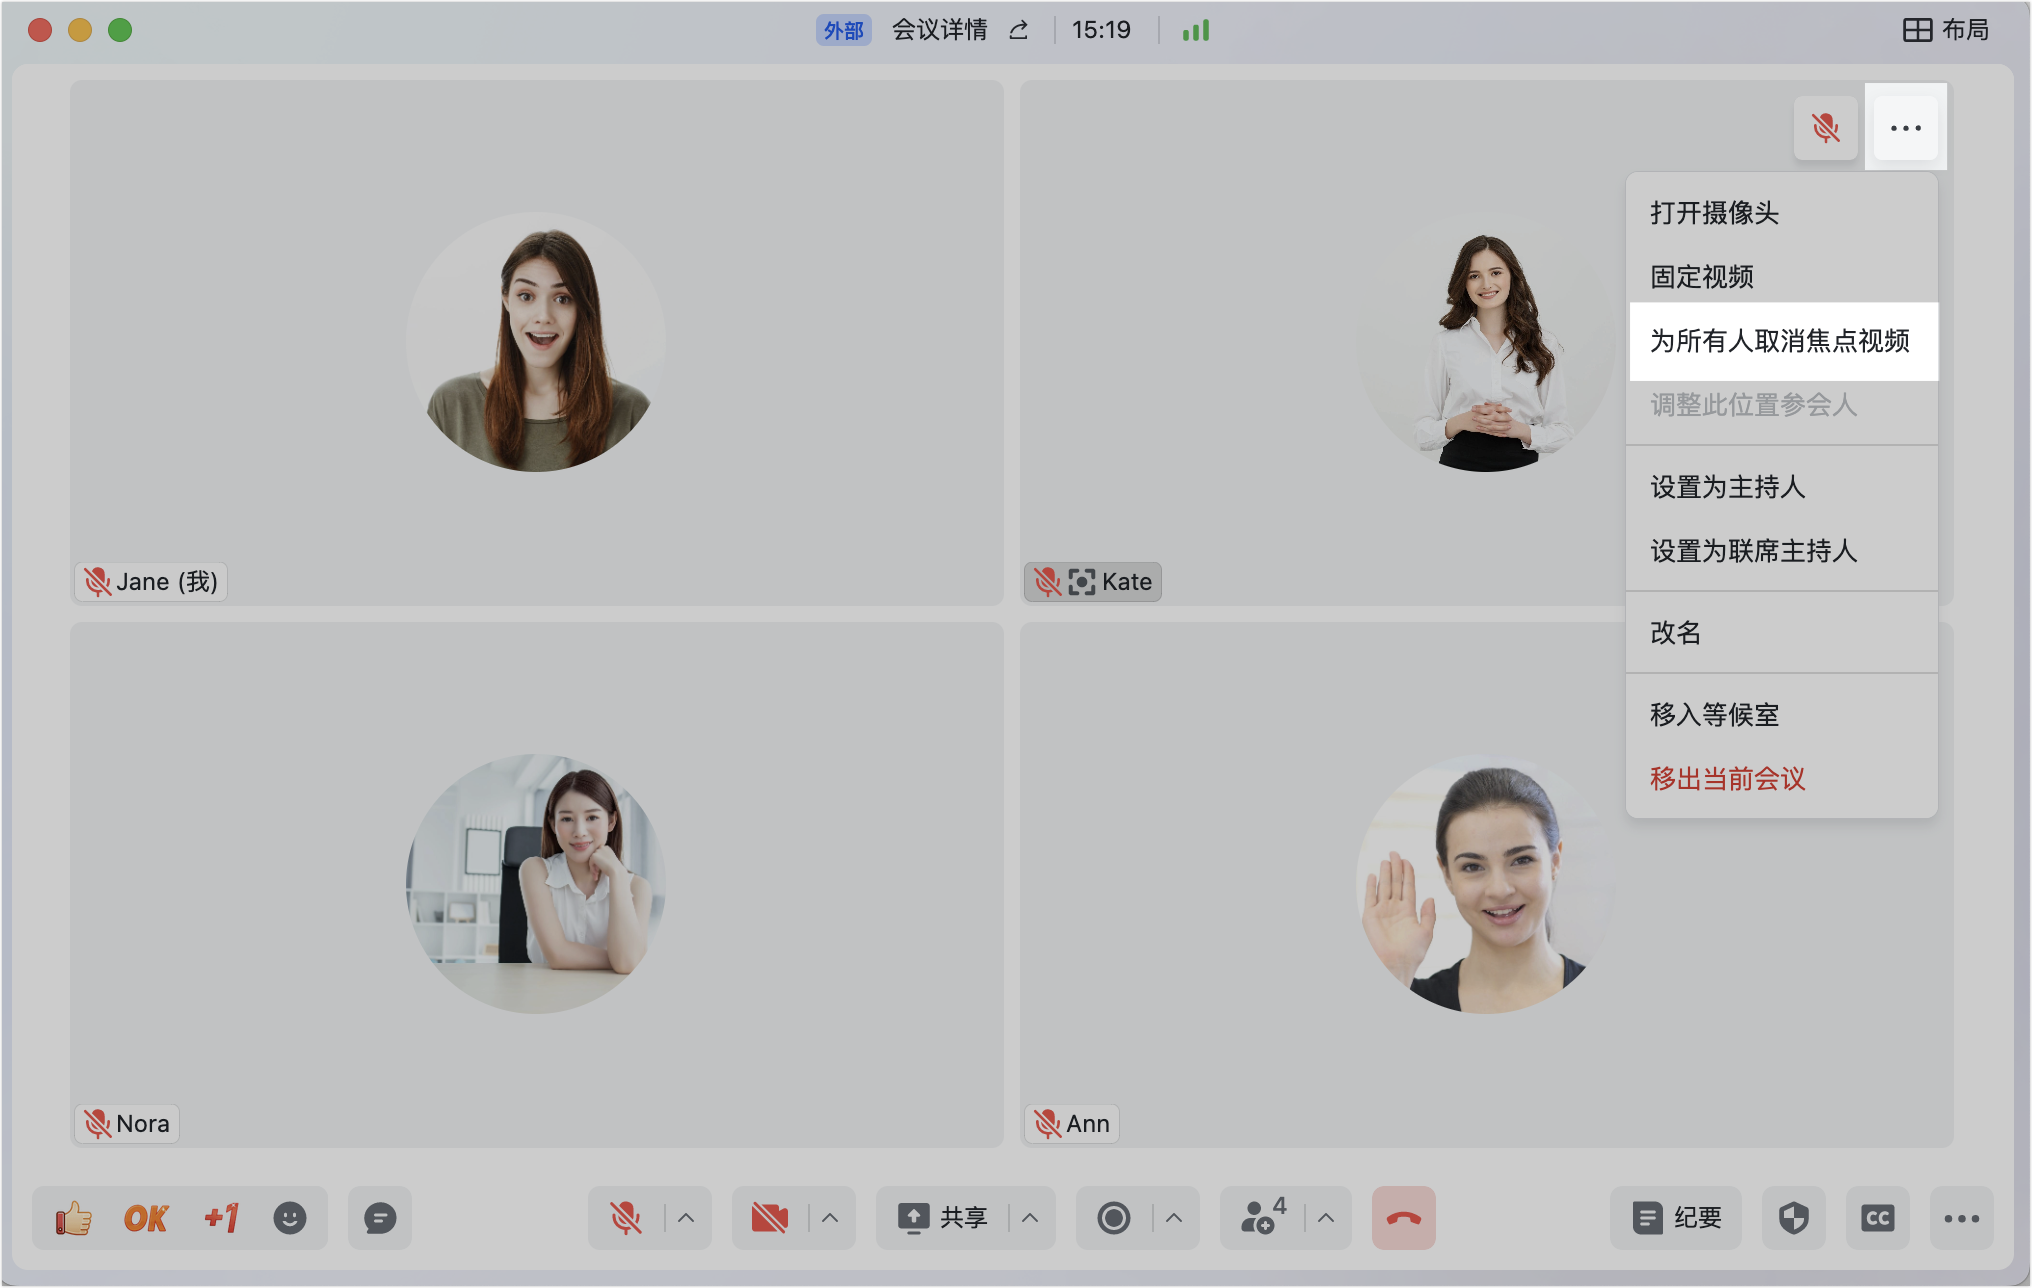Screen dimensions: 2032x1288
Task: Select Nora's video tile avatar
Action: 536,884
